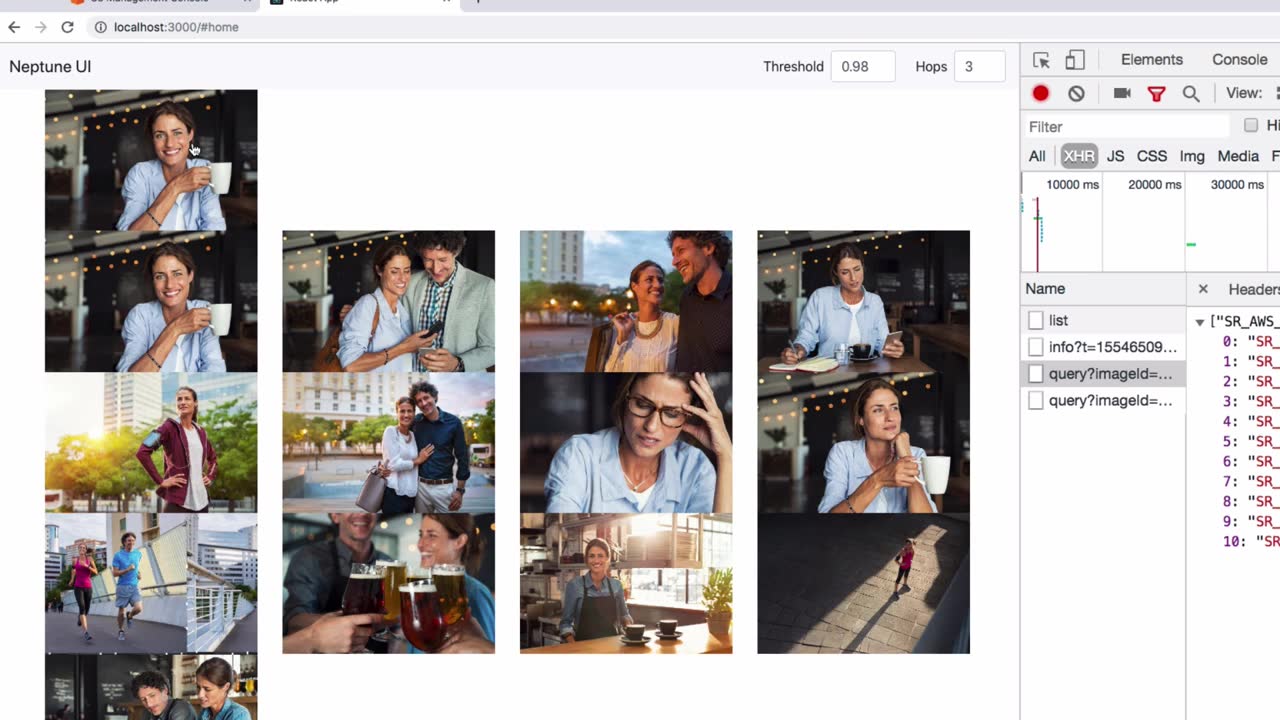
Task: Stop recording the network log
Action: tap(1041, 93)
